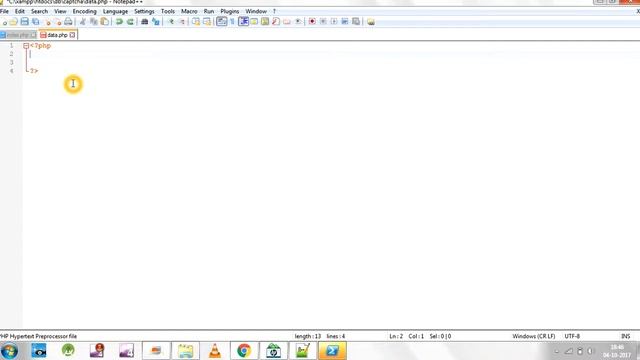Open the Edit menu

20,11
